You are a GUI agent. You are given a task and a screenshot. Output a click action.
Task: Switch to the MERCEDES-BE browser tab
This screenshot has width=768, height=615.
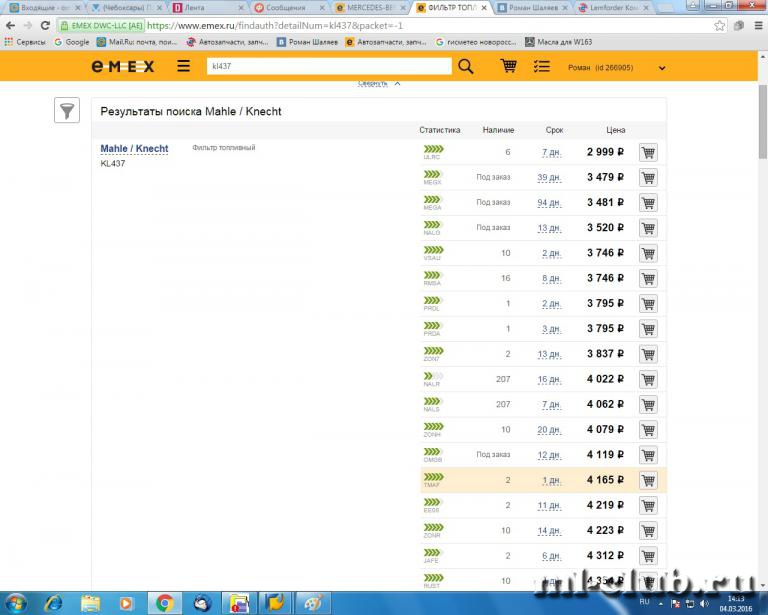(x=371, y=8)
